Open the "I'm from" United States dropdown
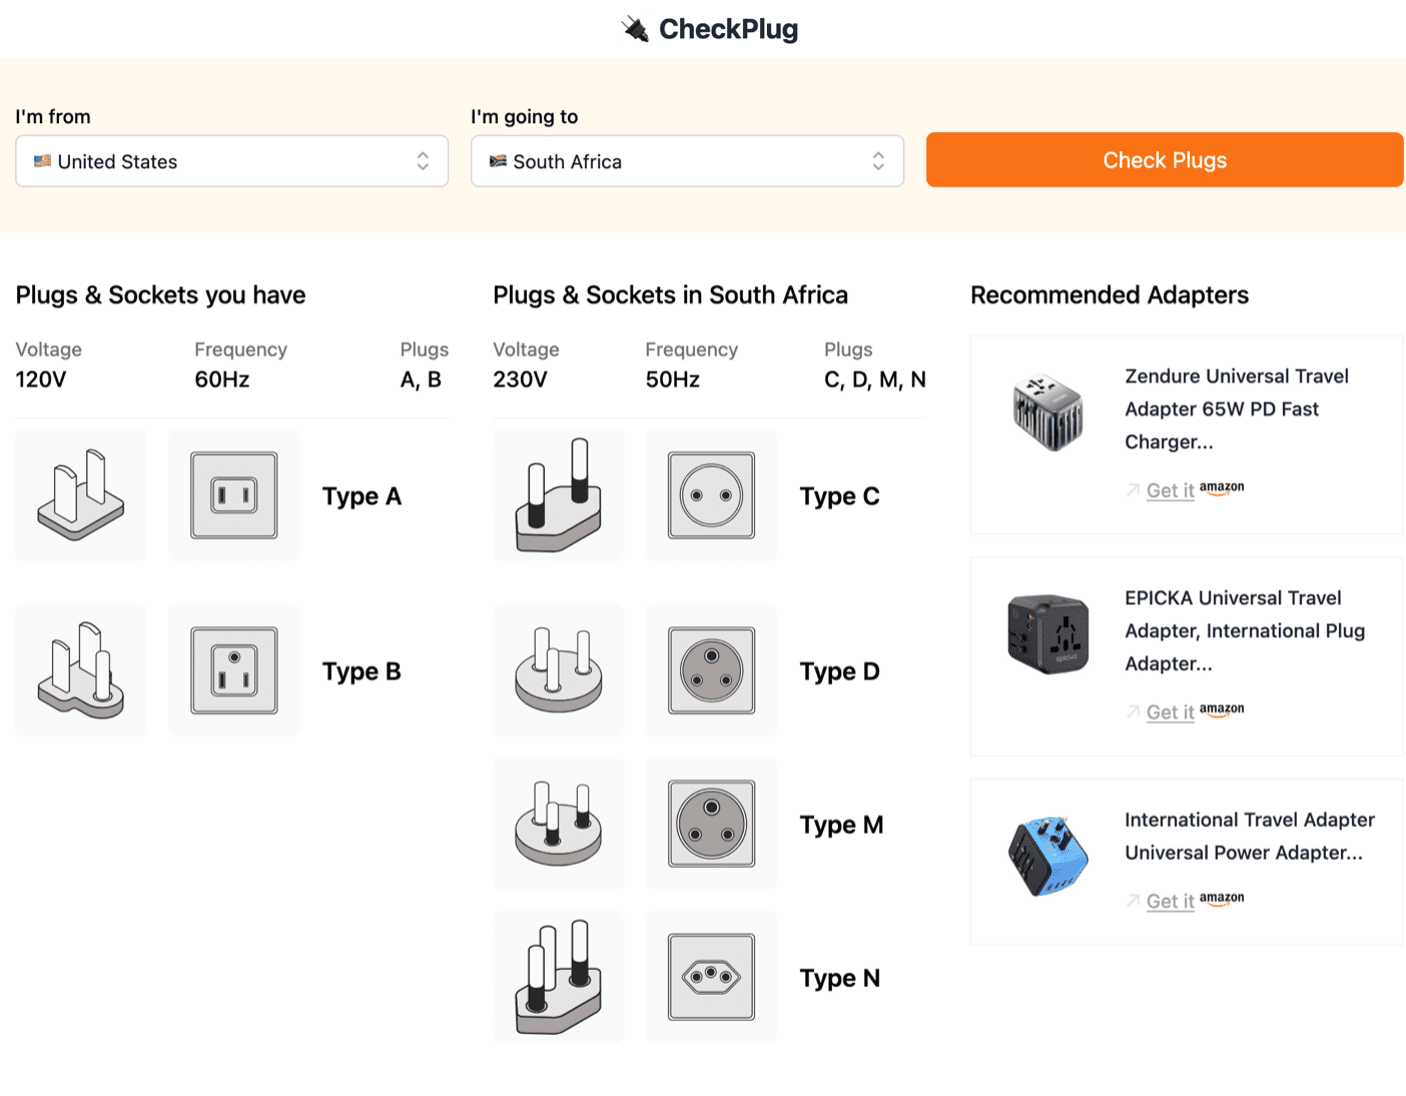The image size is (1406, 1096). [x=232, y=161]
